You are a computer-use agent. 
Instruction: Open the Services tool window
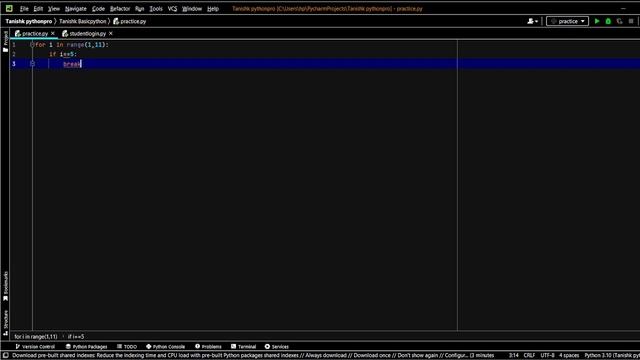coord(276,347)
